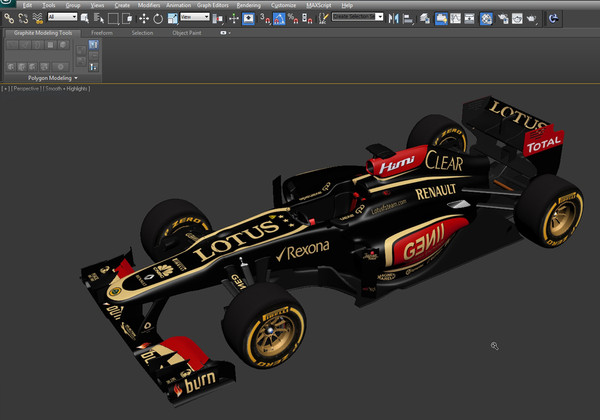The height and width of the screenshot is (420, 600).
Task: Toggle the Percent Snap icon
Action: 293,18
